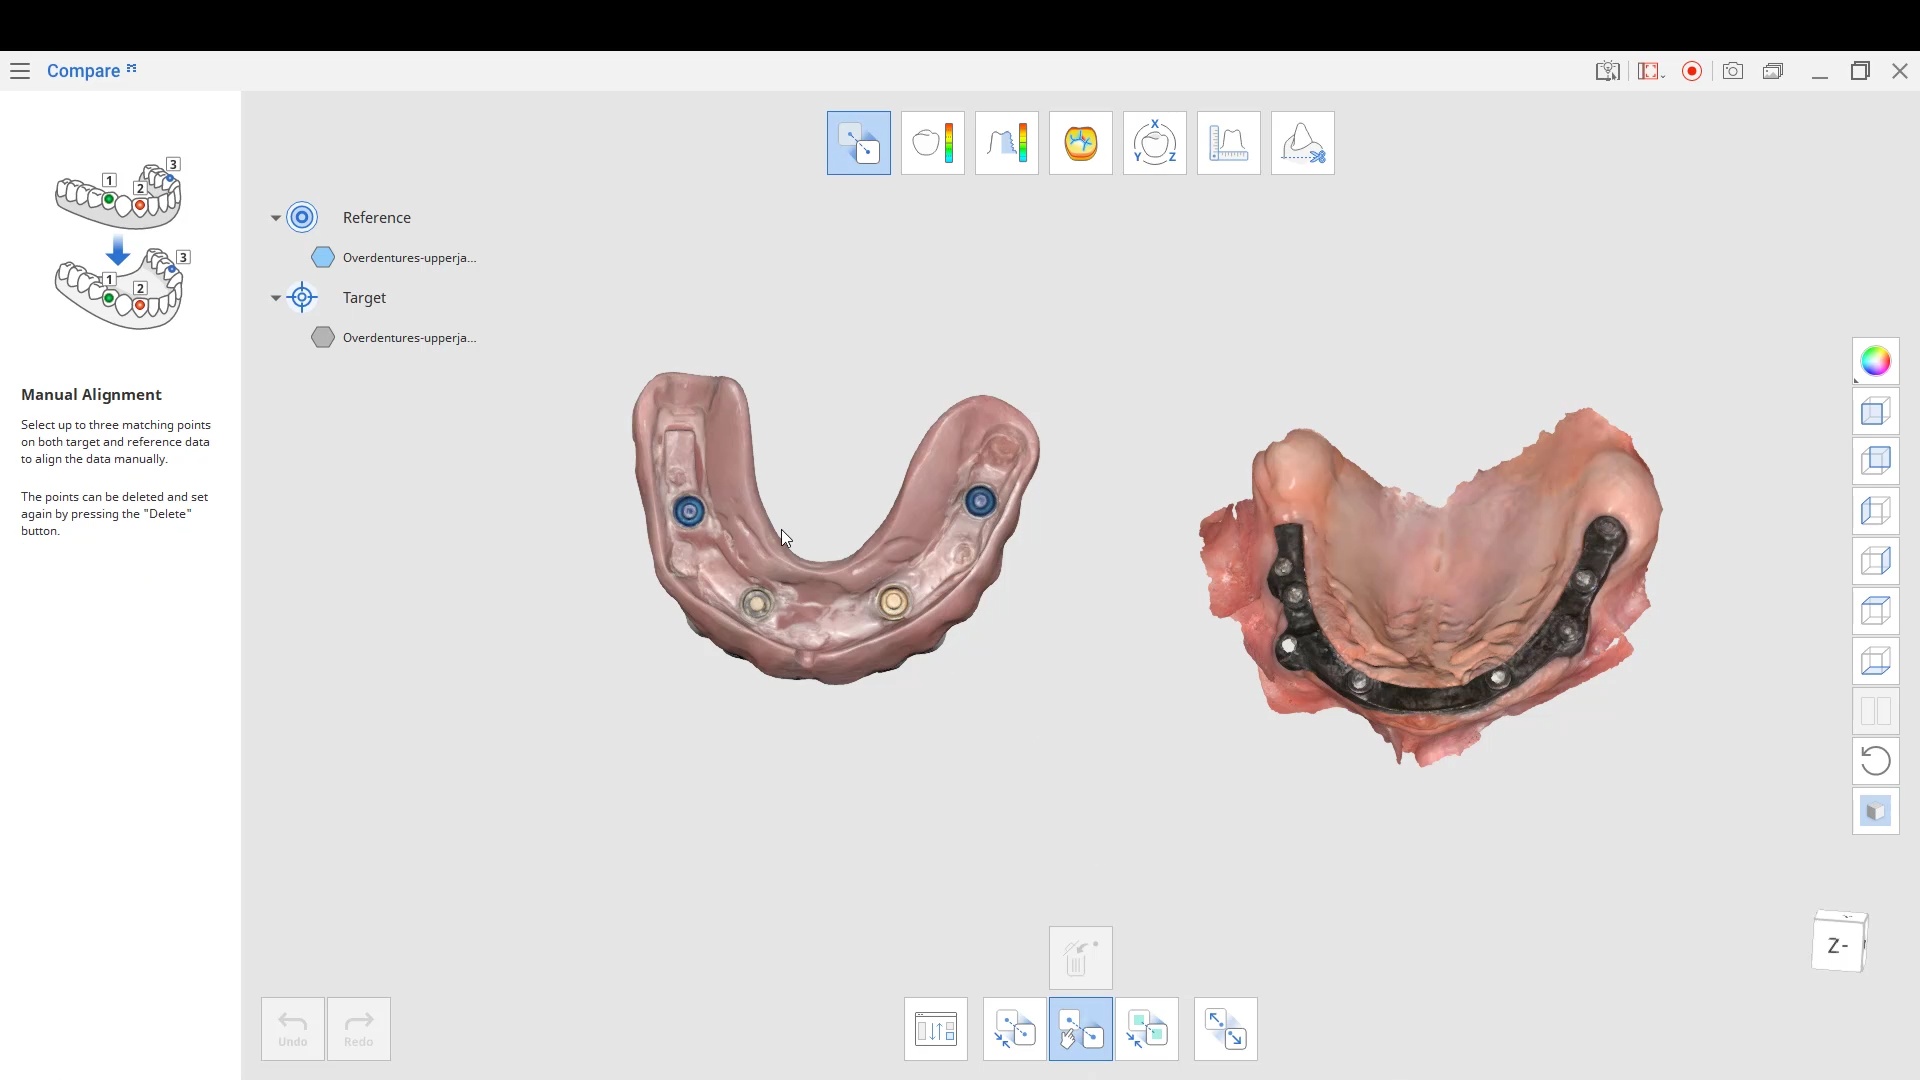Click the Manual Alignment heading
The image size is (1920, 1080).
pyautogui.click(x=91, y=395)
